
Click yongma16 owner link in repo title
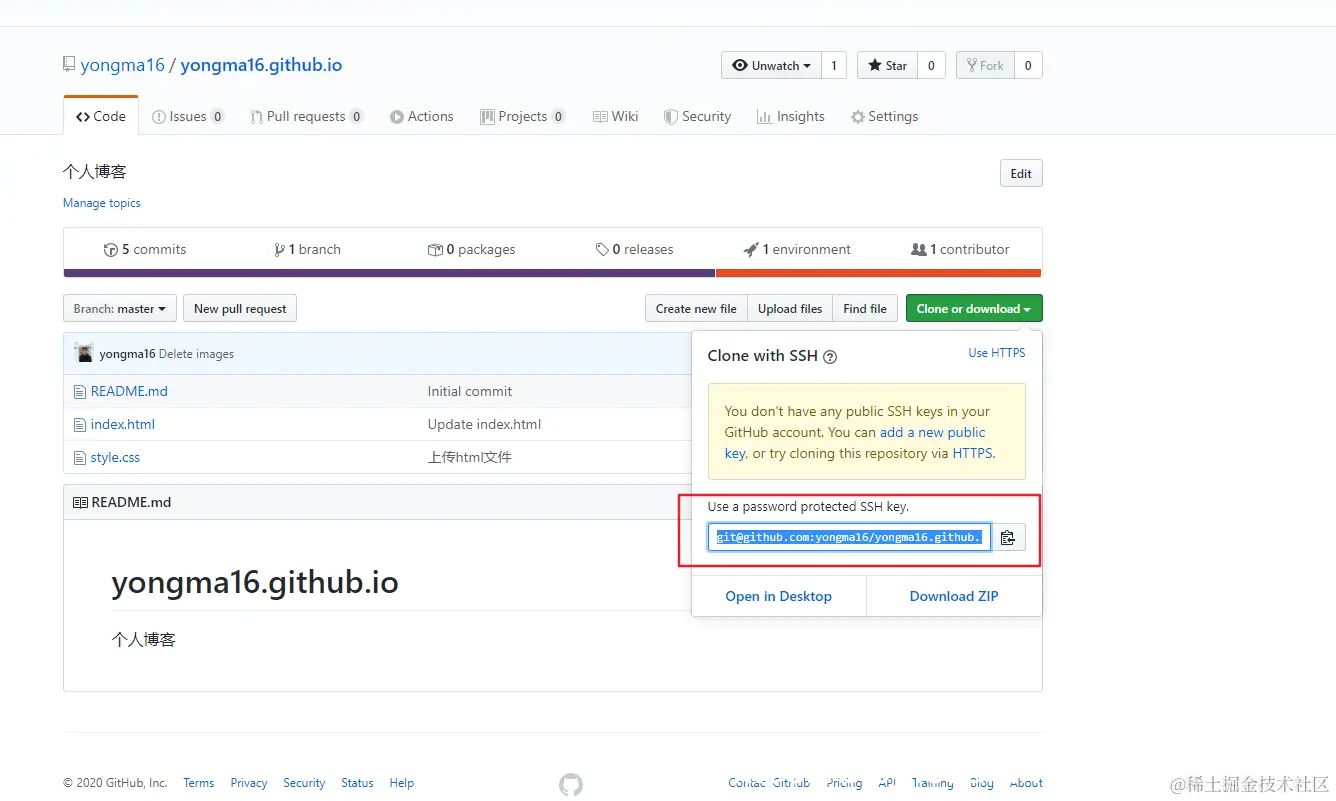pyautogui.click(x=122, y=65)
